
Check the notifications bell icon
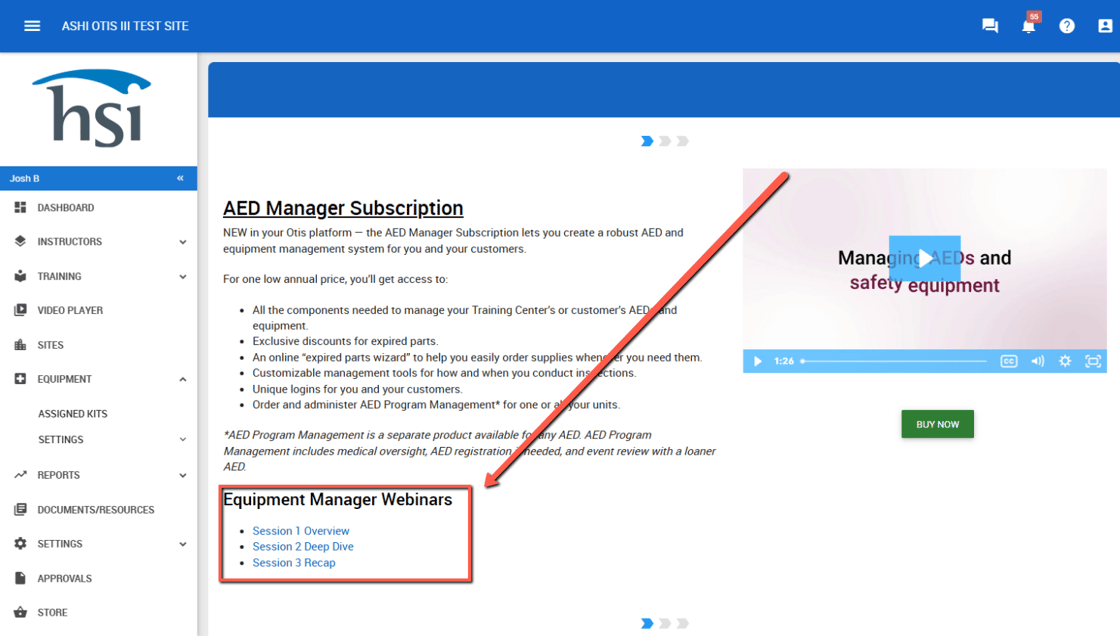click(x=1028, y=26)
